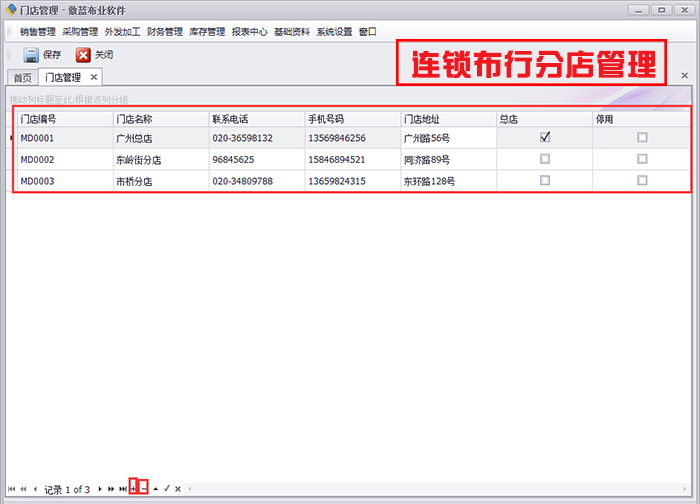
Task: Sort by 门店名称 column header
Action: (x=159, y=118)
